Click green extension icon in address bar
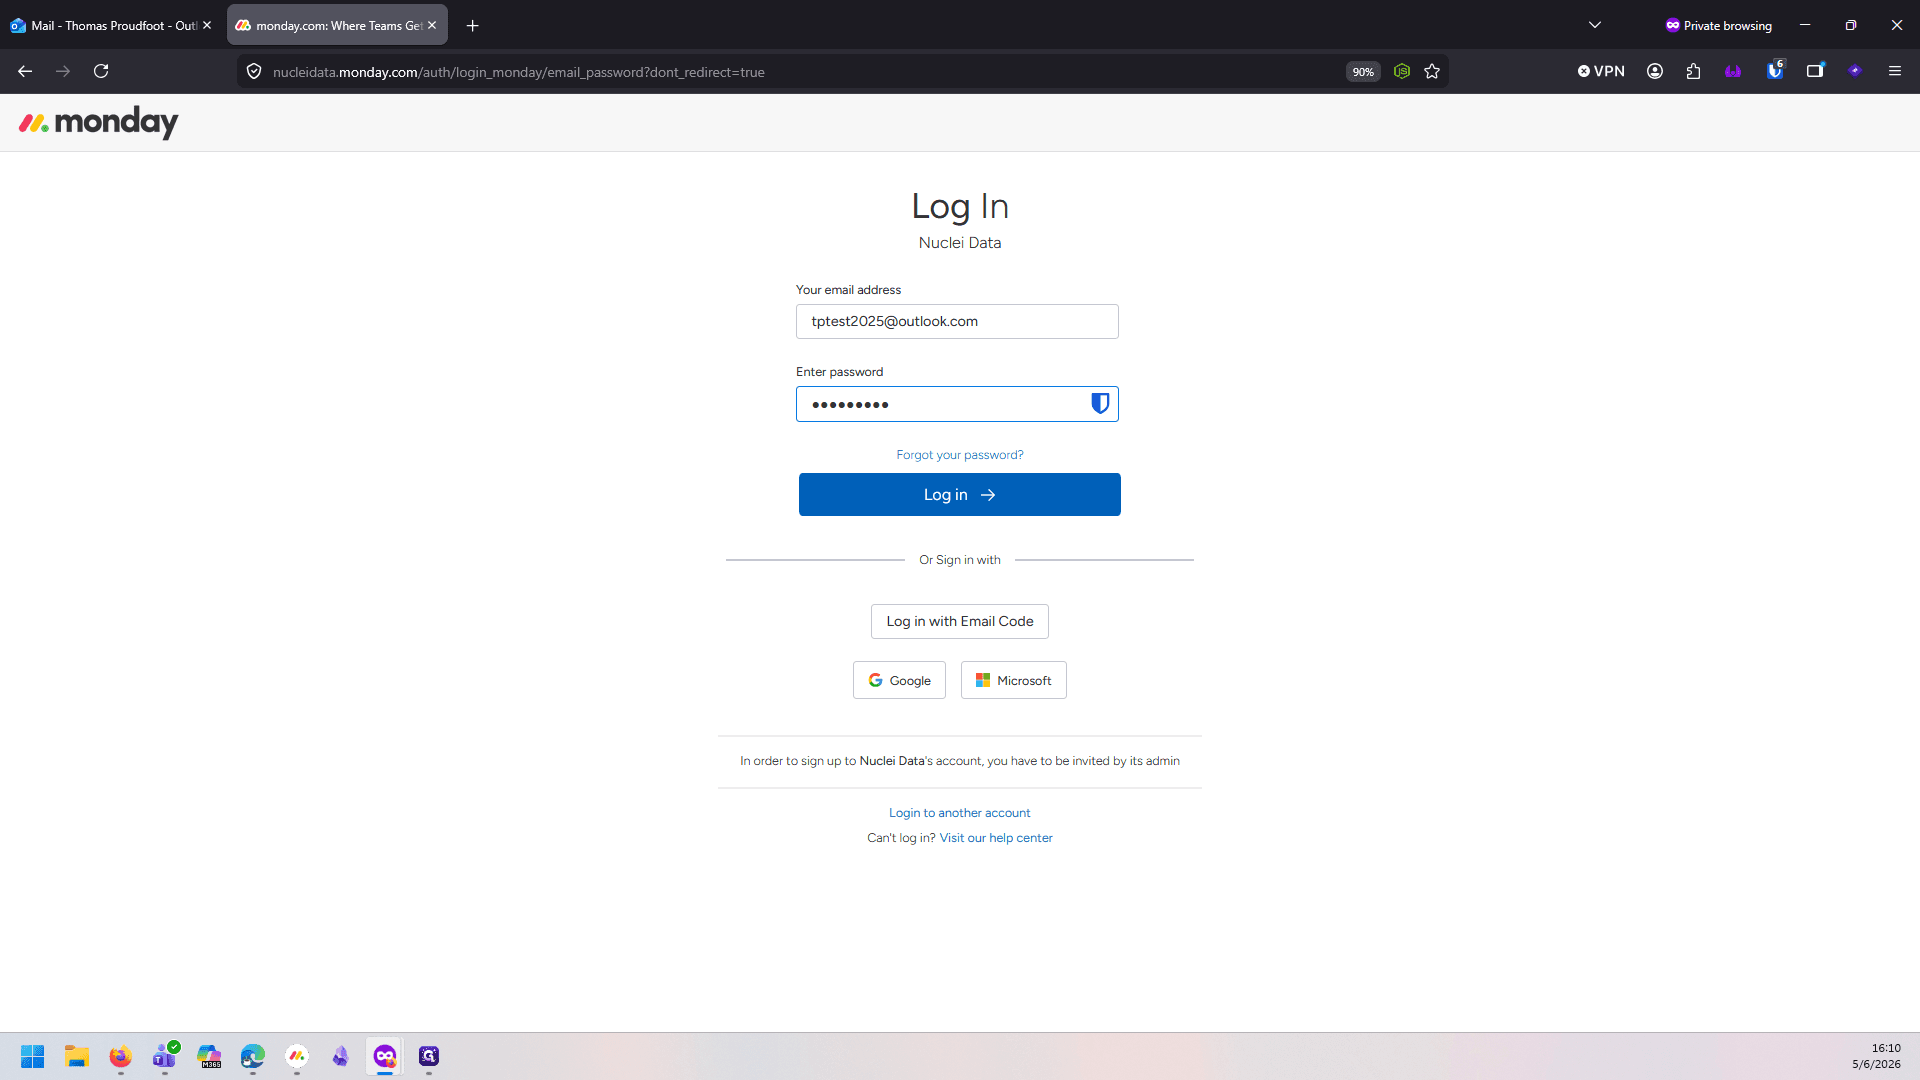This screenshot has height=1080, width=1920. pos(1402,71)
